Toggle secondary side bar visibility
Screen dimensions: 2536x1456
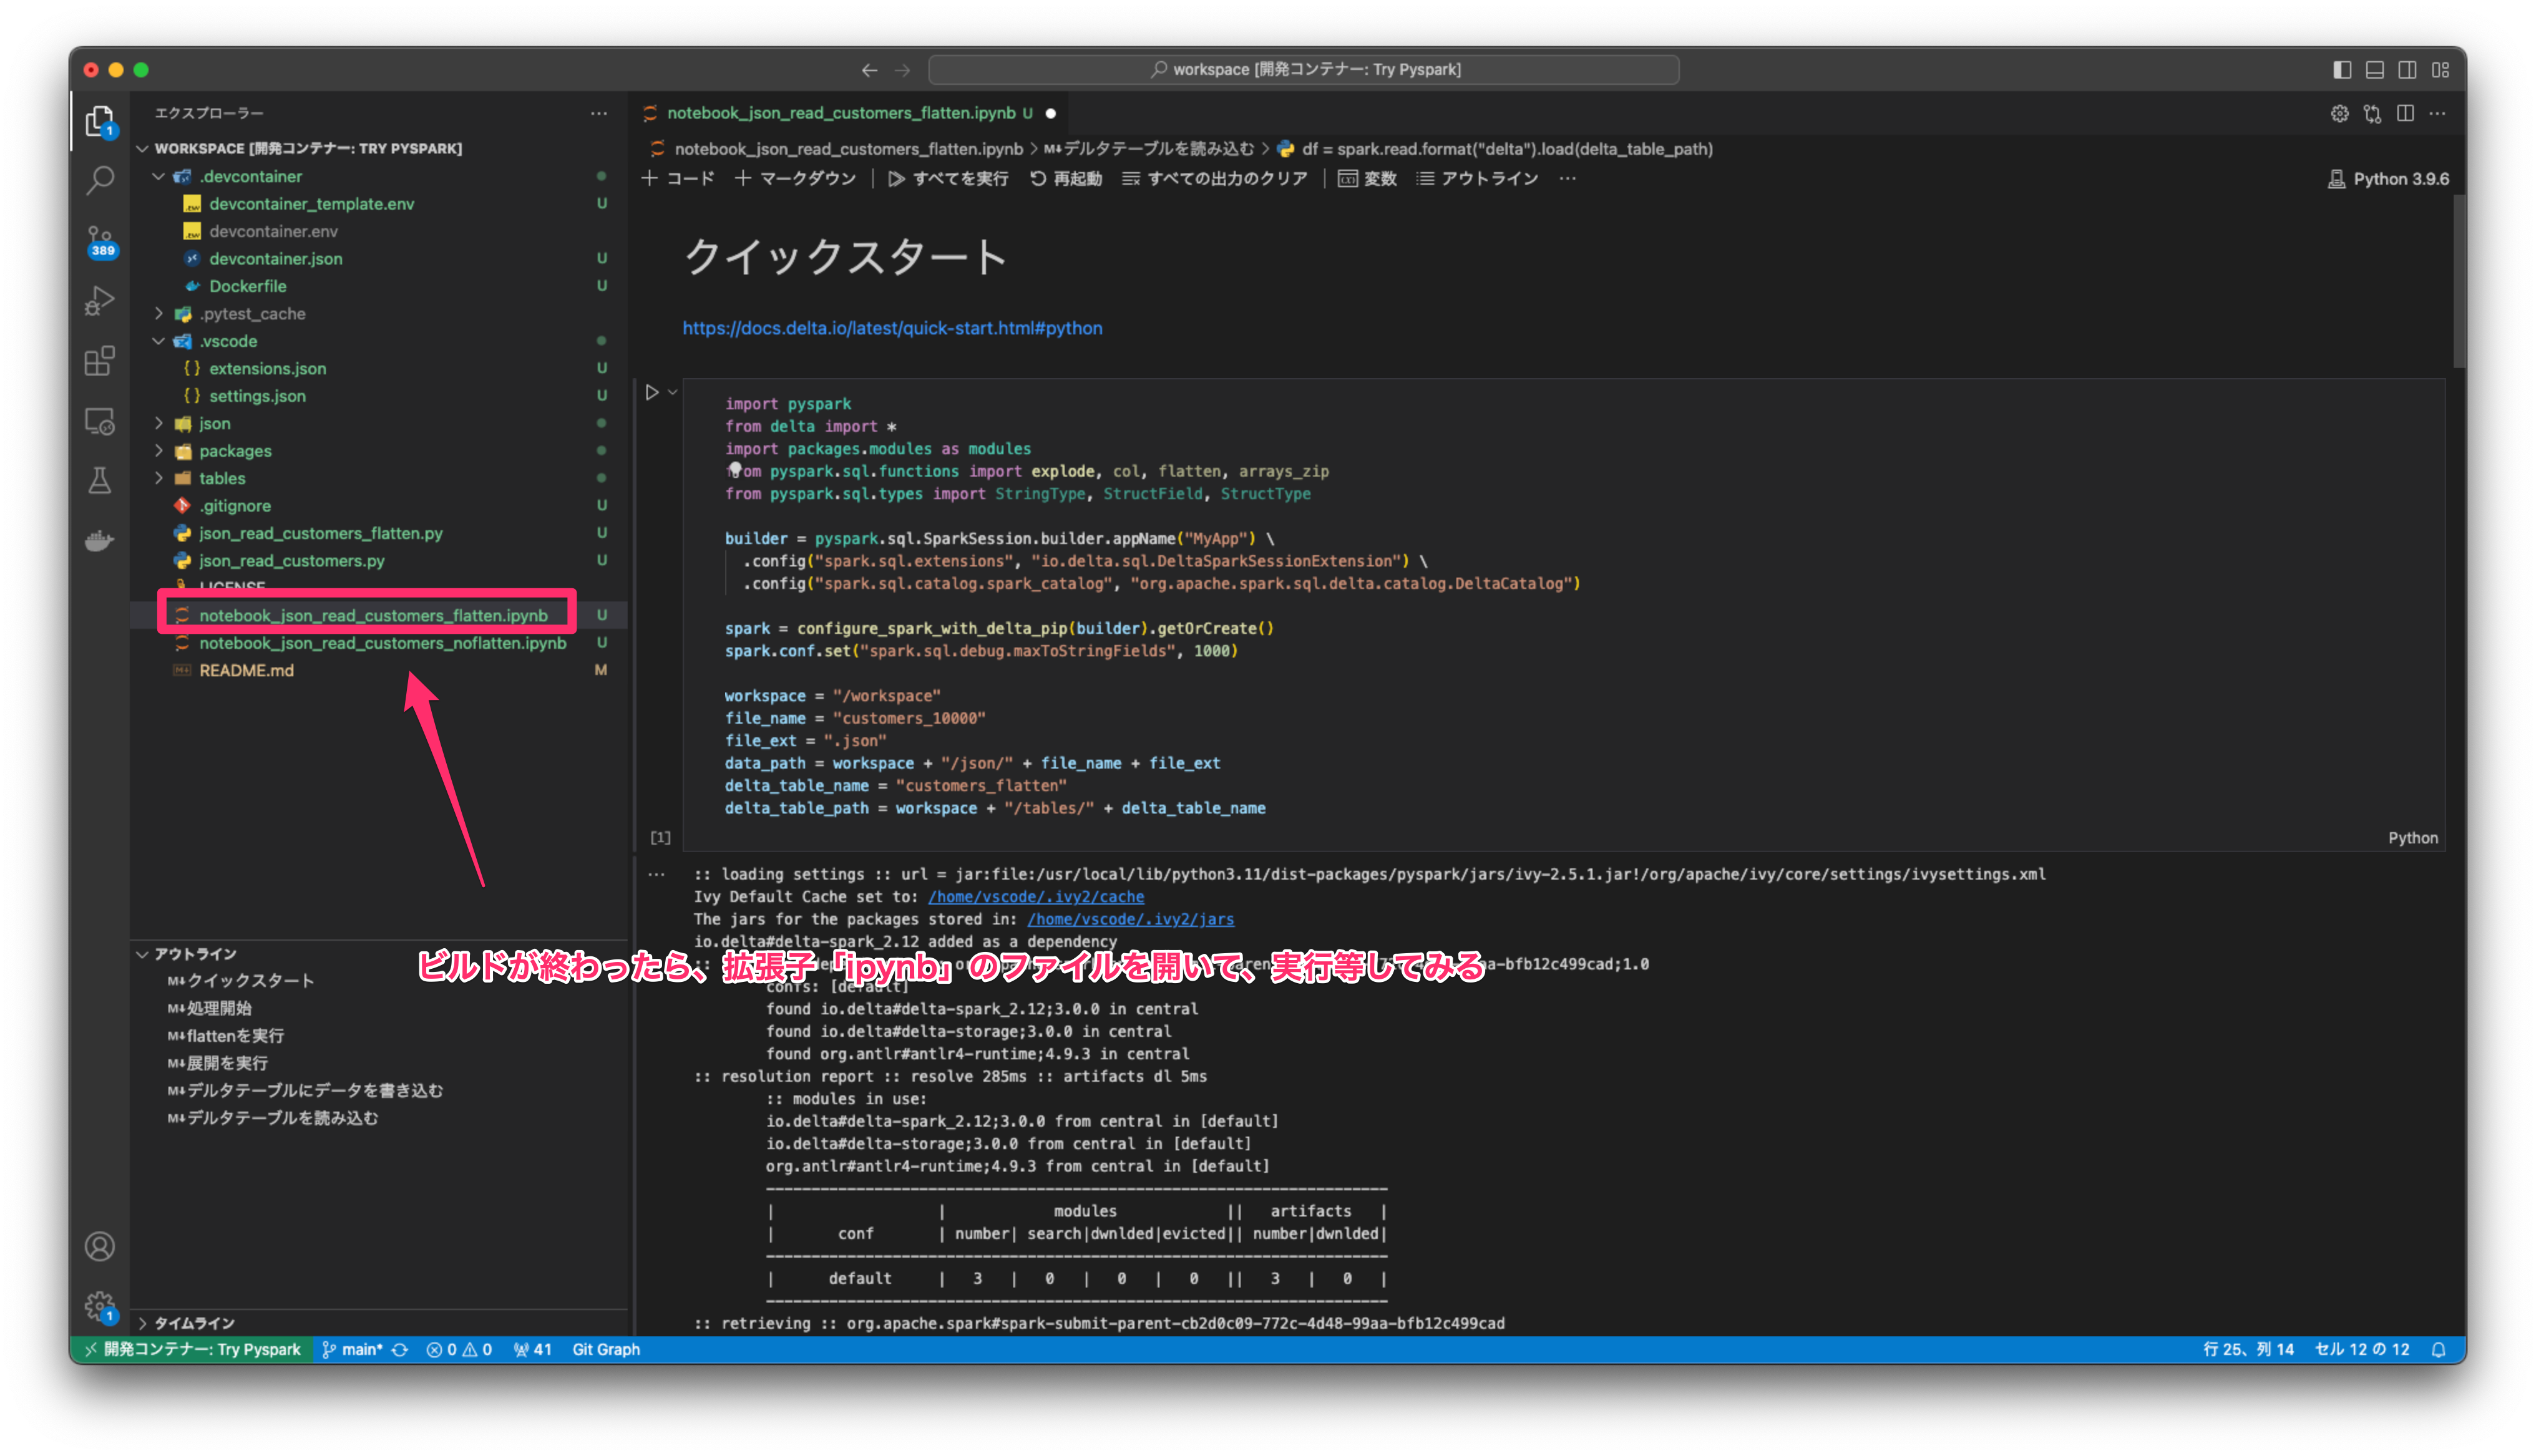click(2407, 70)
